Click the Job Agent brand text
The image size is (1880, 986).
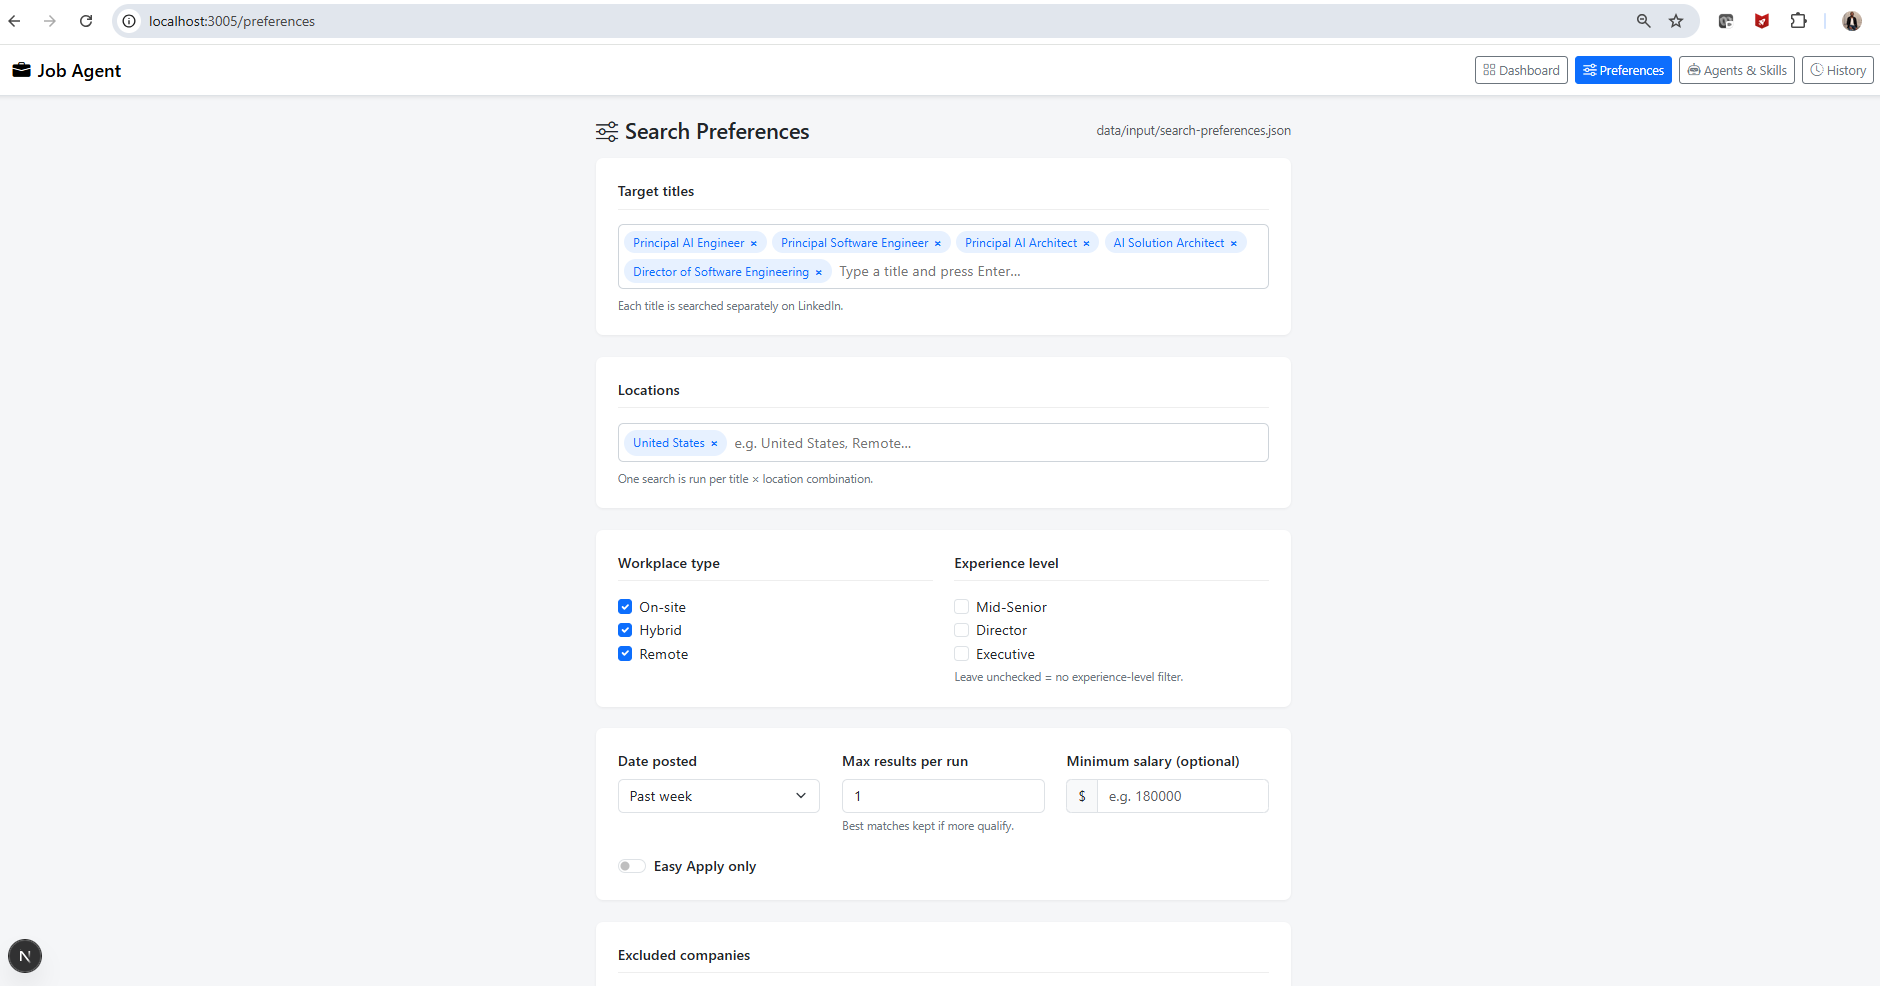click(x=79, y=70)
